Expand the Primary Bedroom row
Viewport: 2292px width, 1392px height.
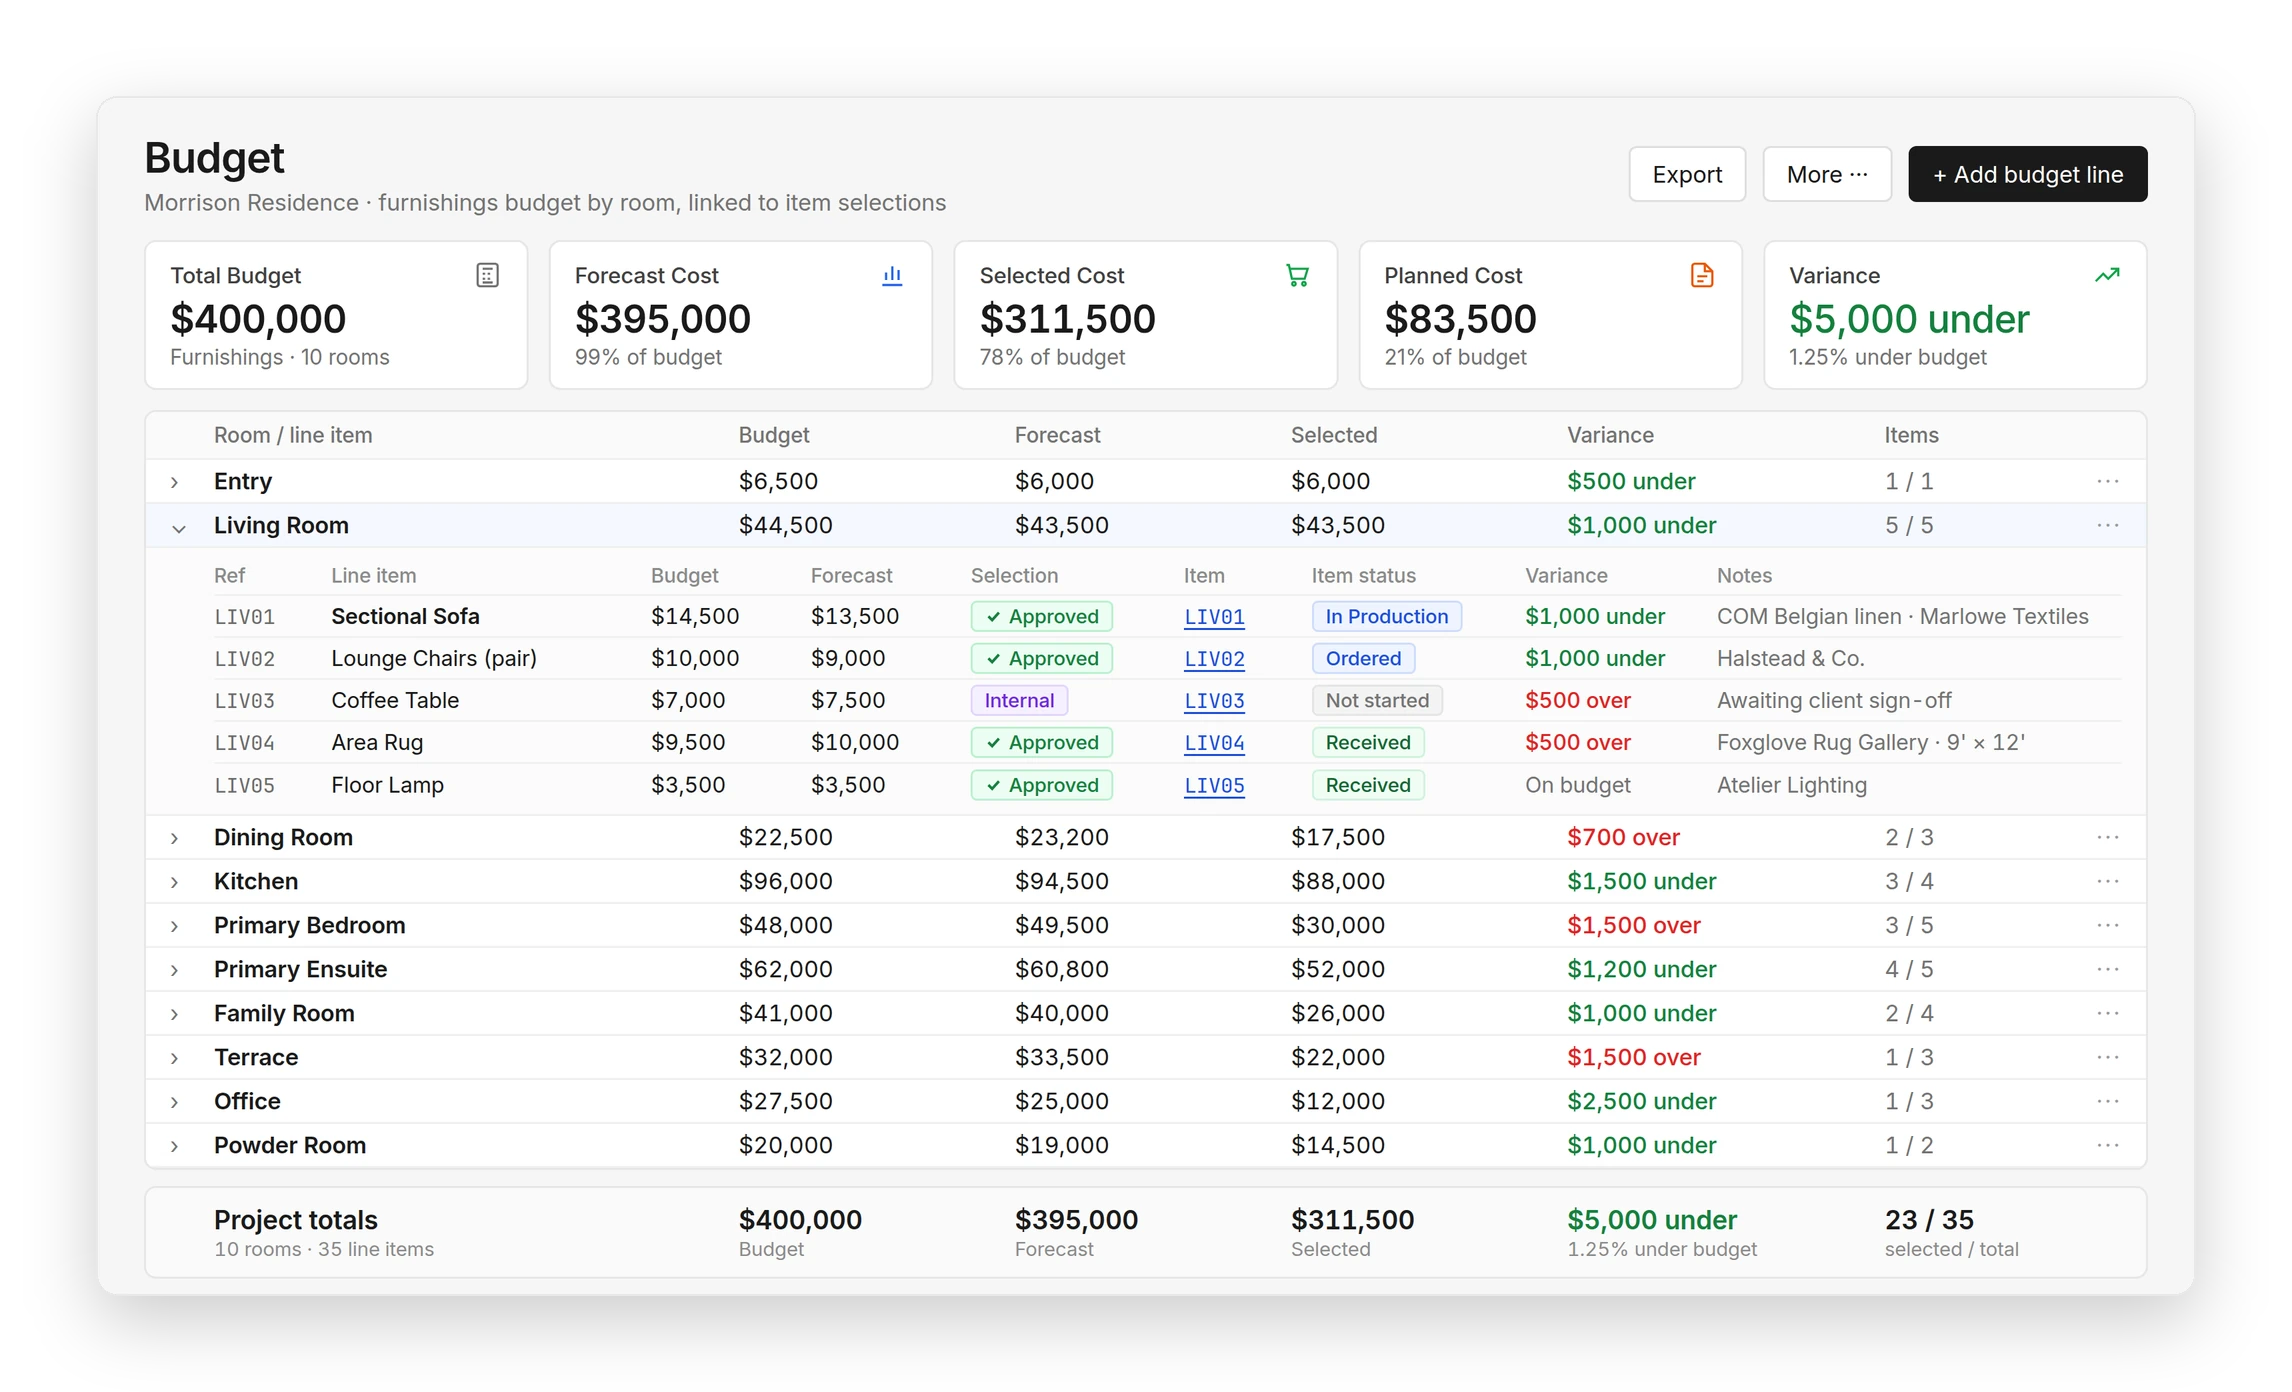pyautogui.click(x=175, y=926)
